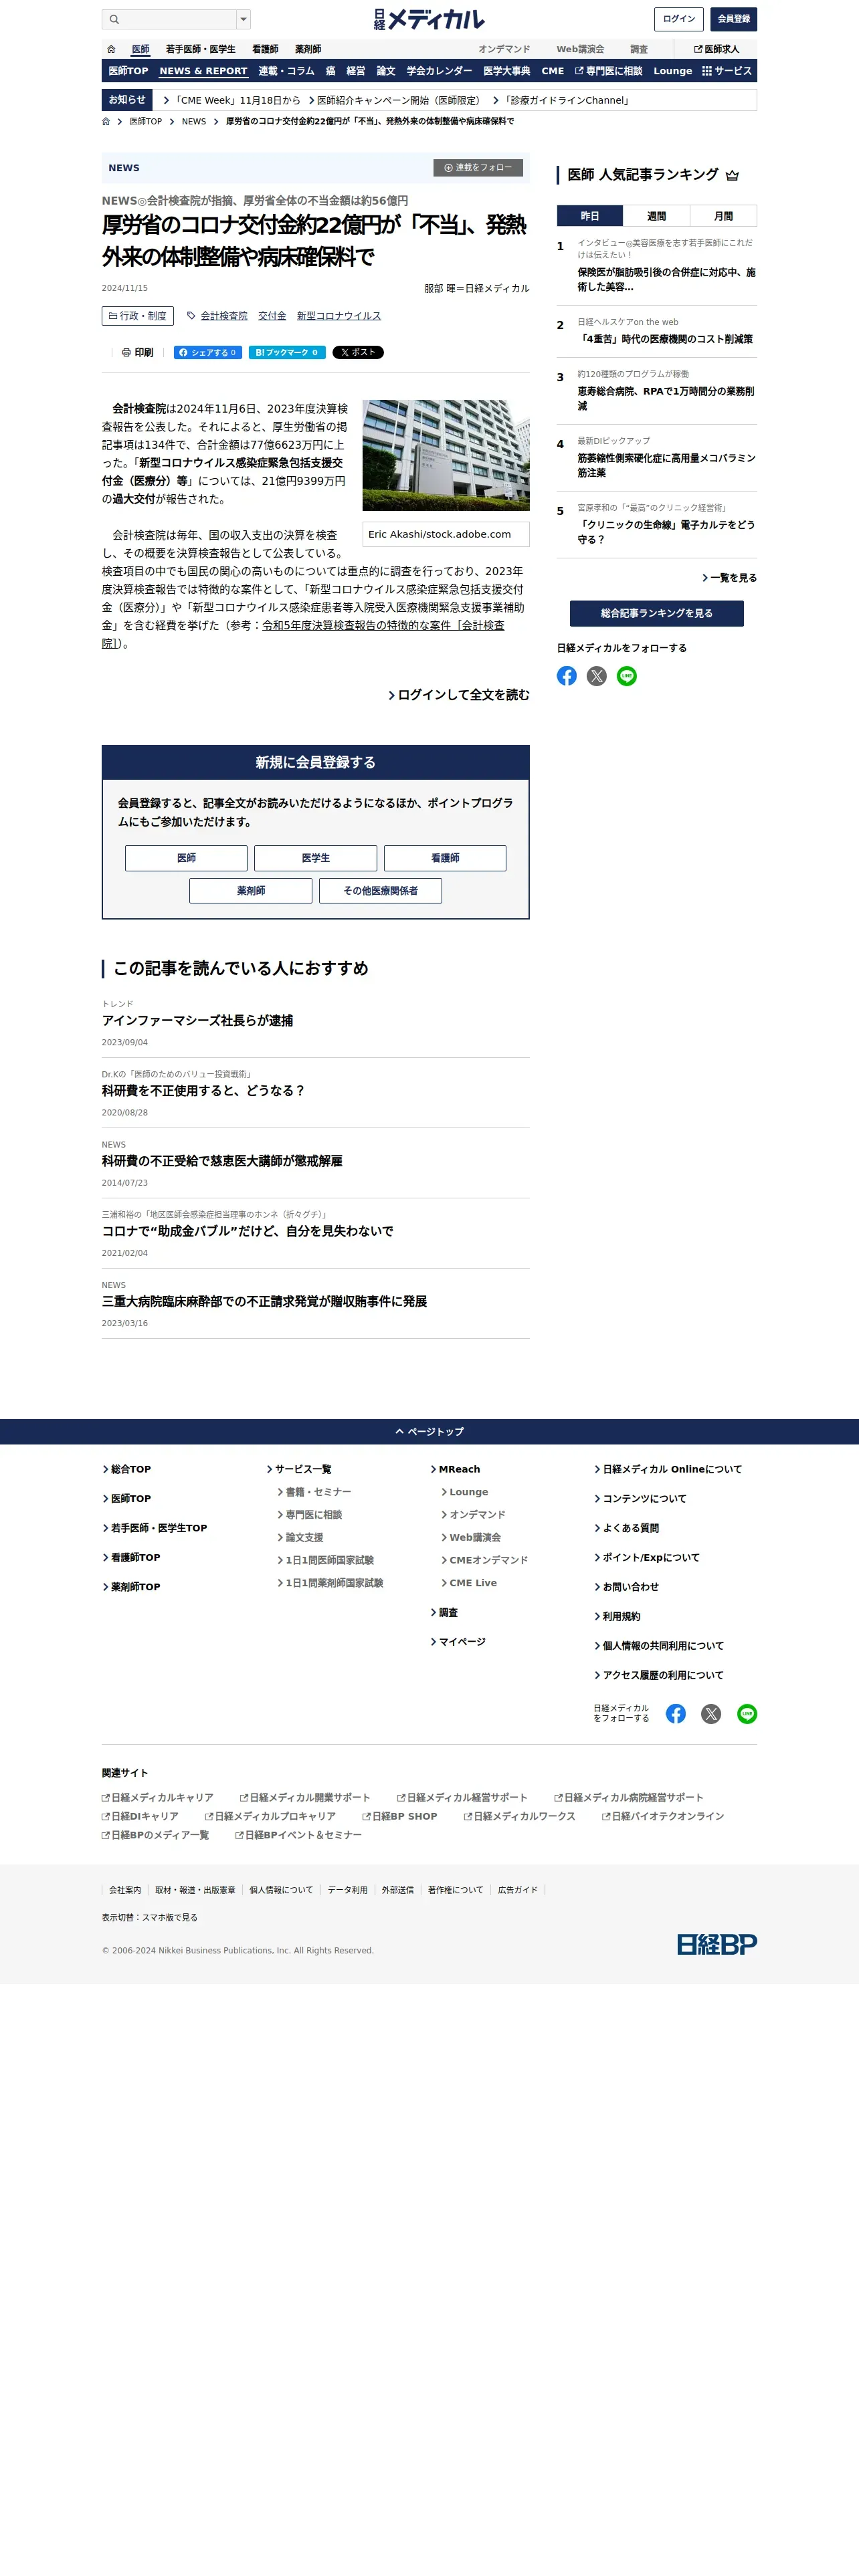Register as 薬剤師 button
Image resolution: width=859 pixels, height=2576 pixels.
pyautogui.click(x=251, y=890)
